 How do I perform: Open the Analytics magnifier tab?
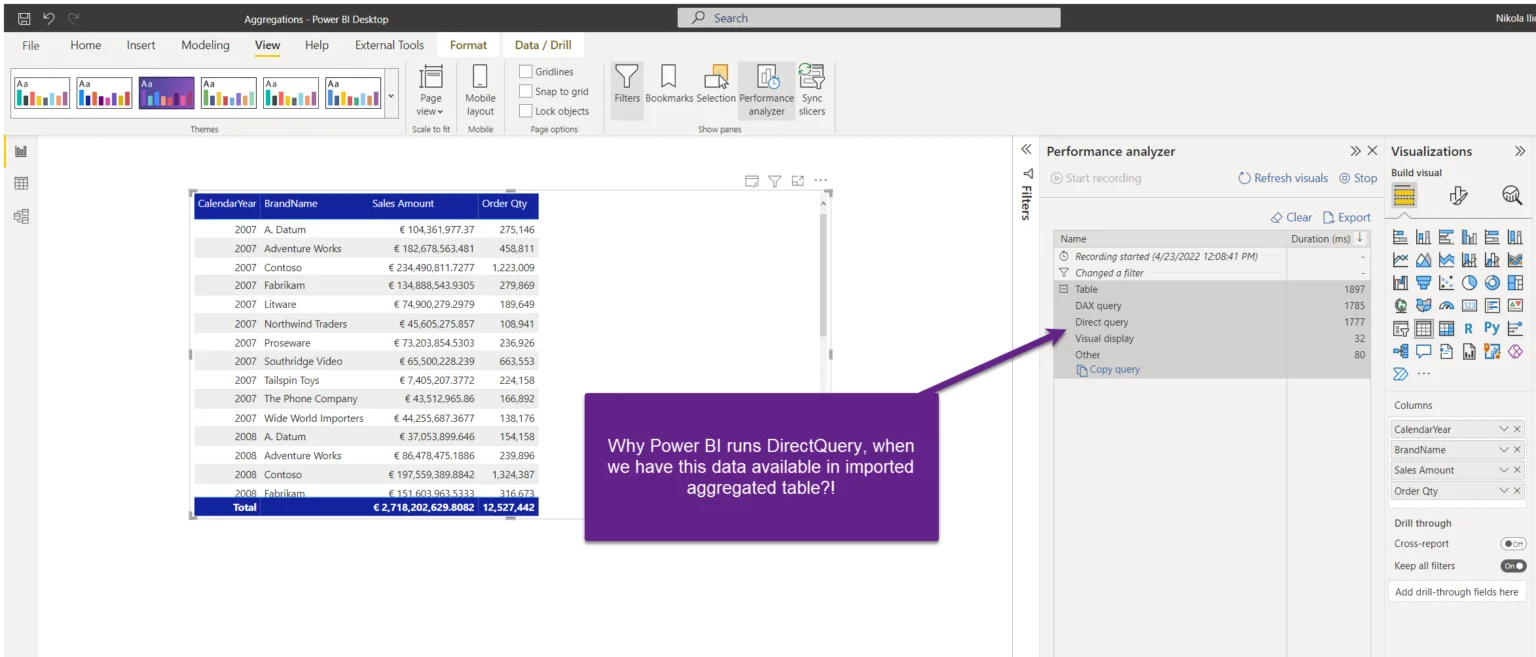coord(1512,195)
